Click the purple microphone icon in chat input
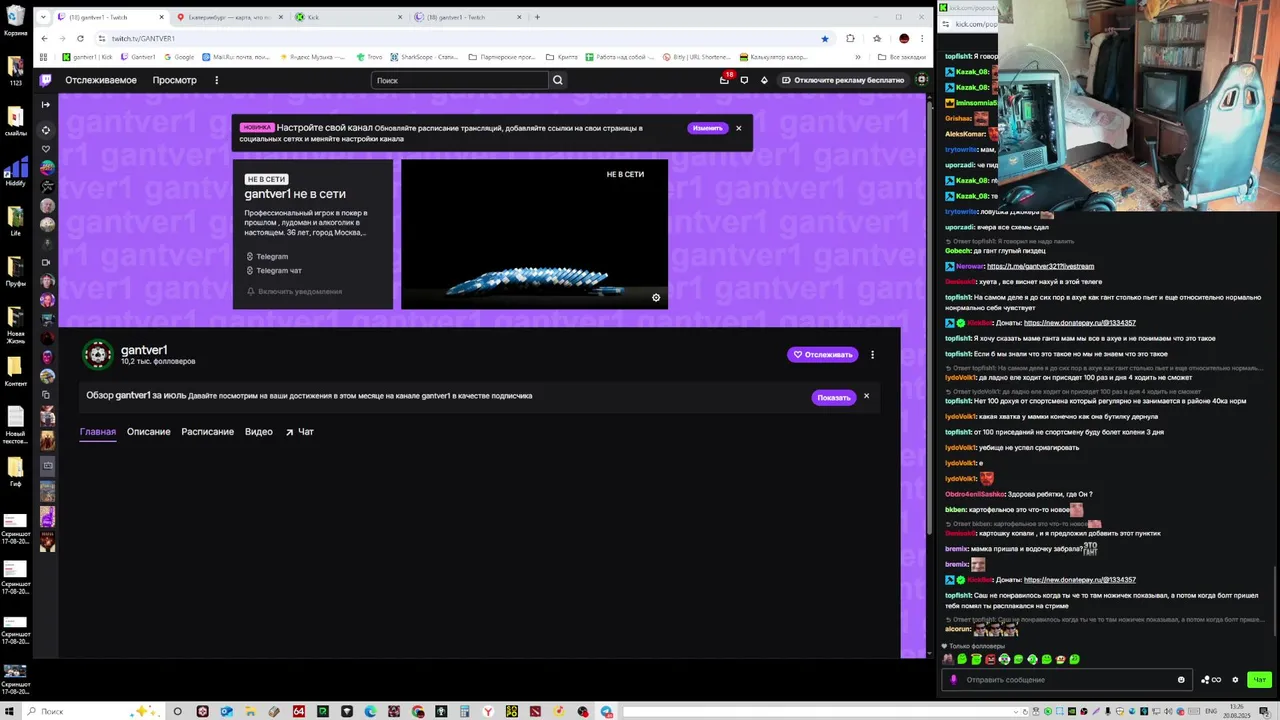The width and height of the screenshot is (1280, 720). (x=953, y=680)
